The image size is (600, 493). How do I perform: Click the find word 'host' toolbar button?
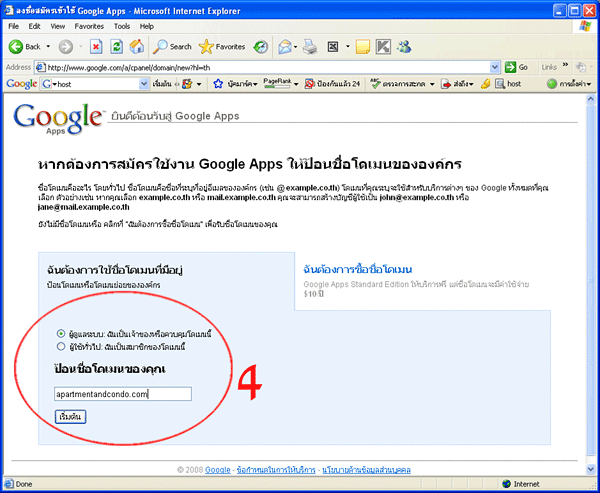pyautogui.click(x=508, y=84)
